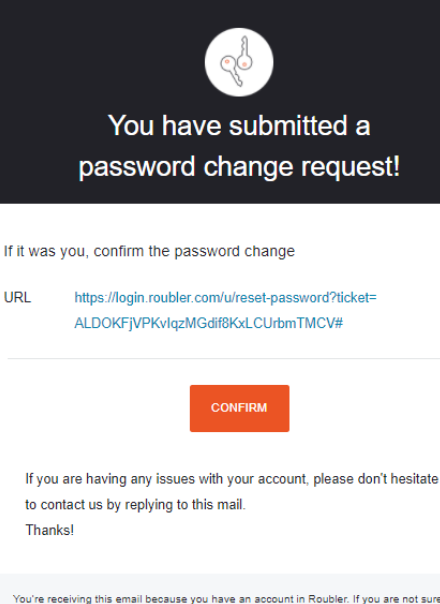Click the 'ticket=' parameter in the link
This screenshot has height=604, width=440.
pos(356,297)
